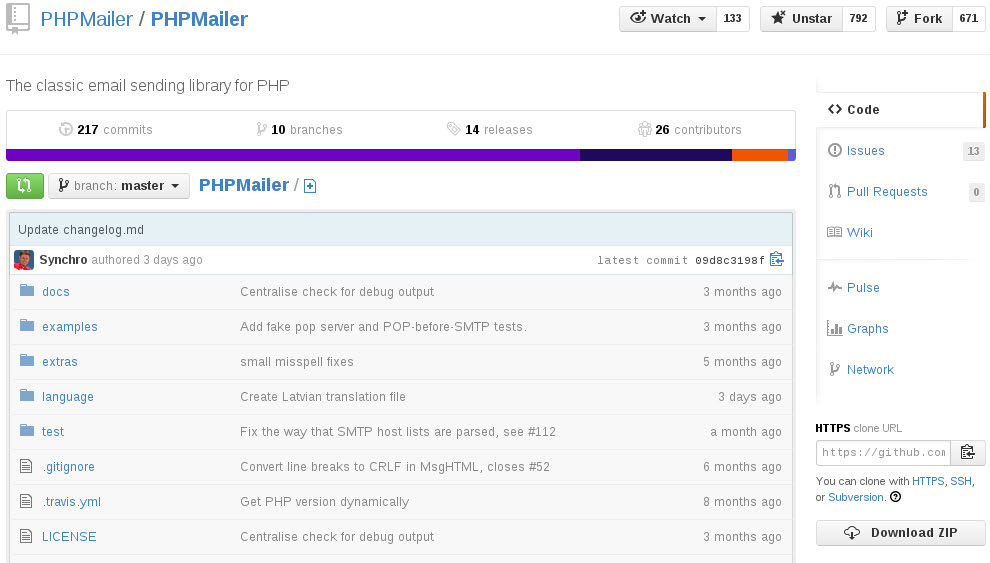Open the Network tab
This screenshot has height=563, width=990.
click(870, 369)
